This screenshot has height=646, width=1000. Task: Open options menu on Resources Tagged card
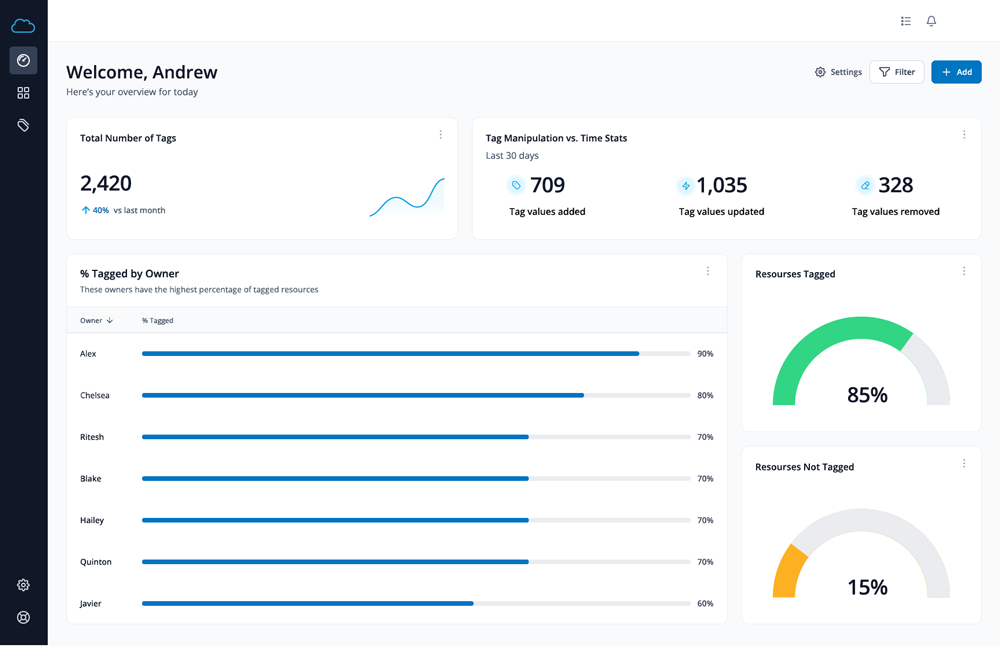coord(964,271)
